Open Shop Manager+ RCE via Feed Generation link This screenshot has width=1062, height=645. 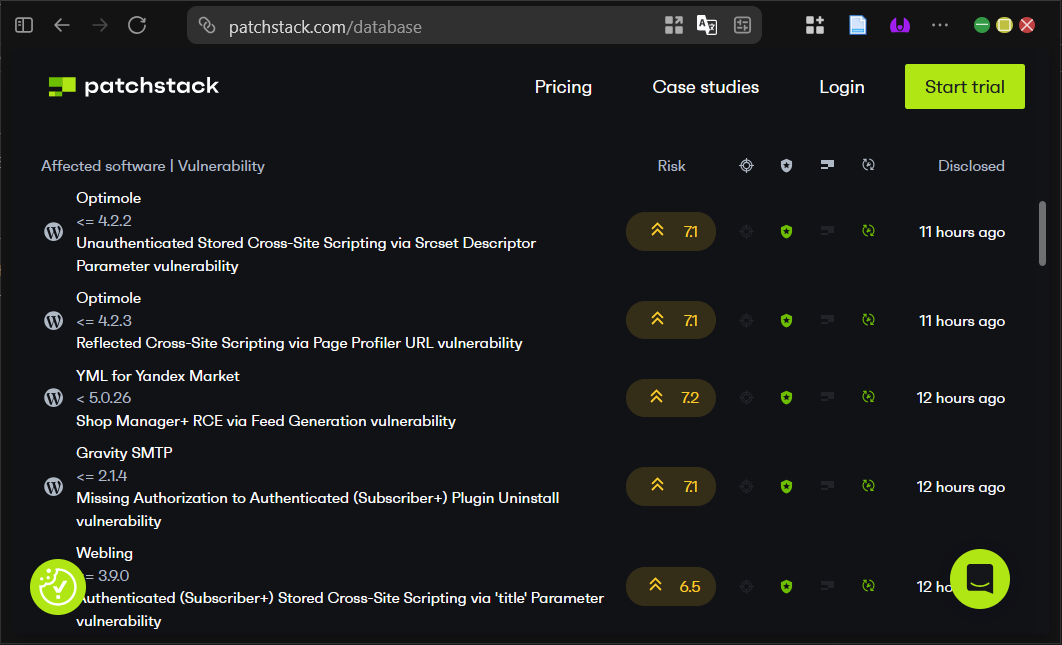click(x=266, y=421)
